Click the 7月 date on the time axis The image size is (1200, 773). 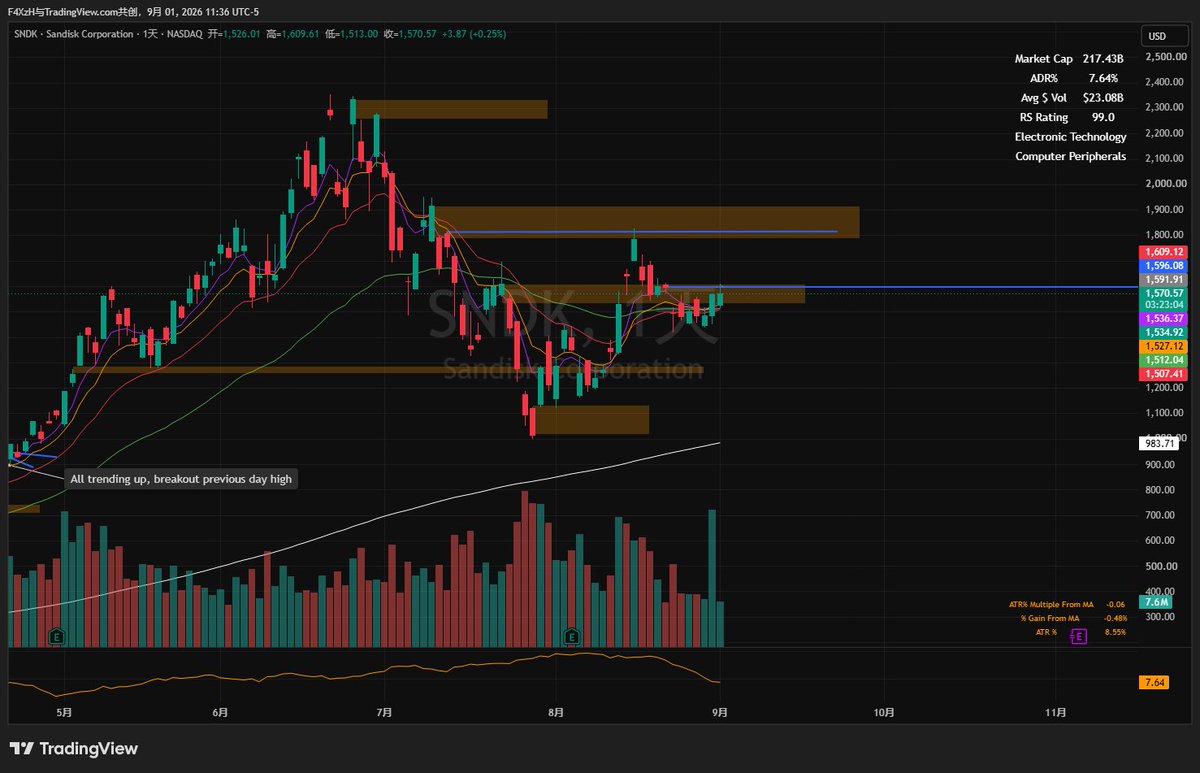point(385,713)
